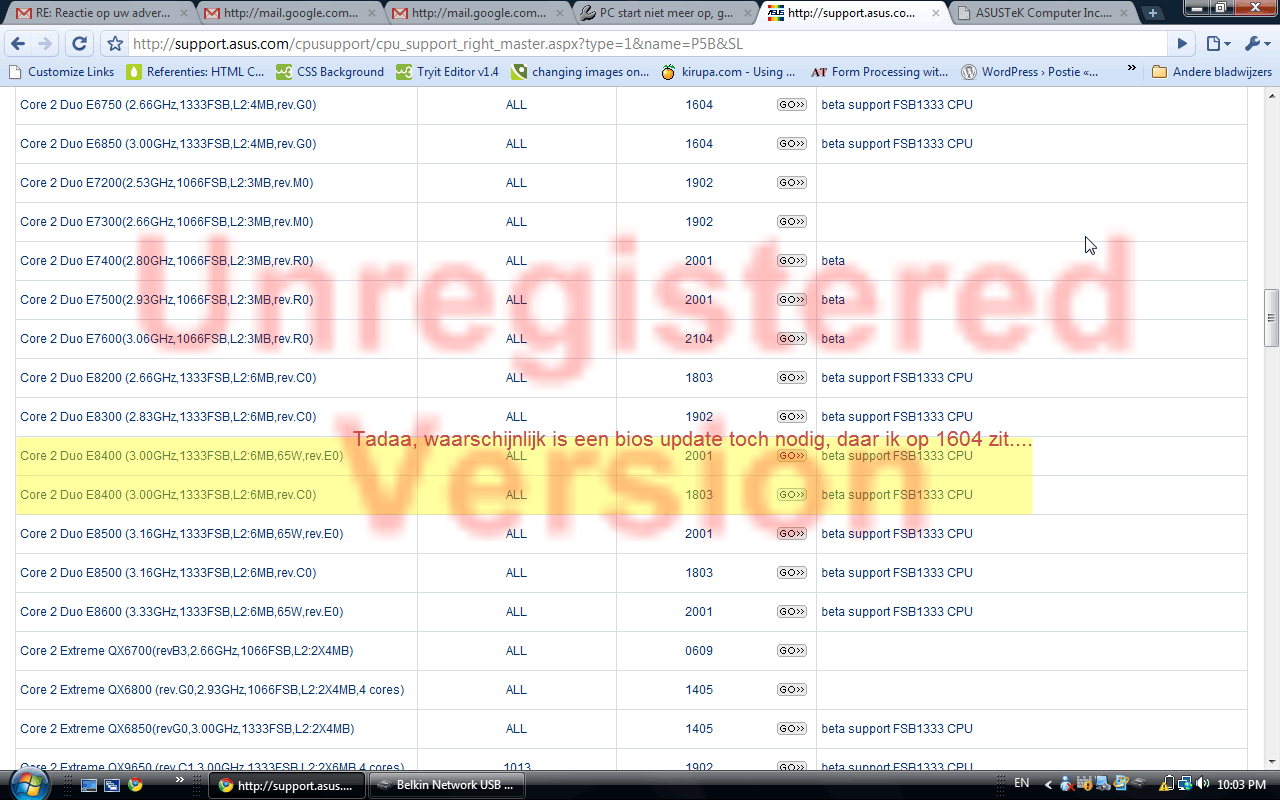Screen dimensions: 1280x800
Task: Go back to the previous page
Action: click(18, 44)
